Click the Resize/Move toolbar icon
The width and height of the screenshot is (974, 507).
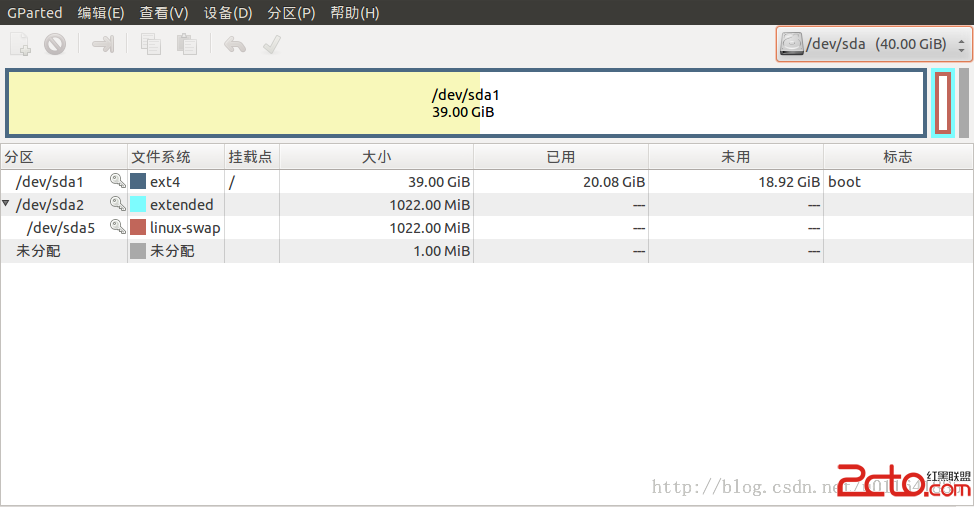coord(103,44)
